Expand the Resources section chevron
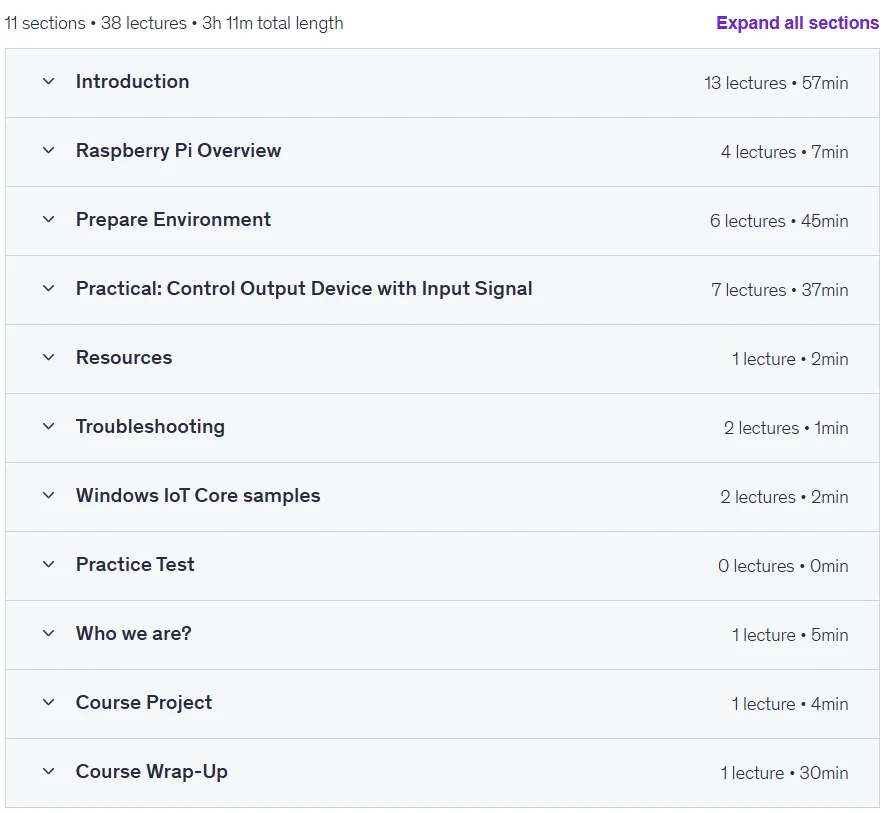884x813 pixels. (x=48, y=357)
